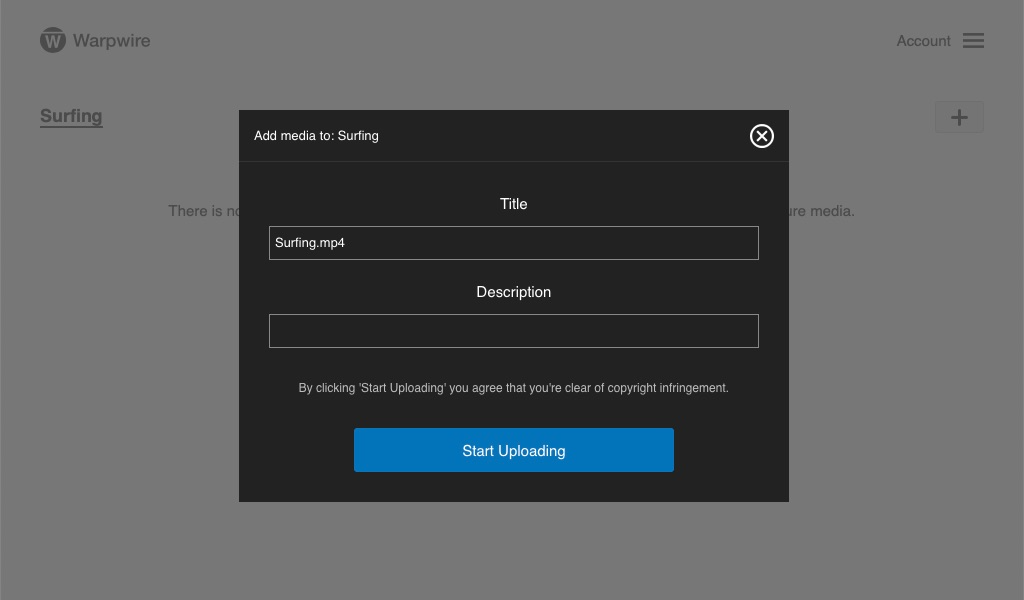Click the empty Description field

(513, 331)
